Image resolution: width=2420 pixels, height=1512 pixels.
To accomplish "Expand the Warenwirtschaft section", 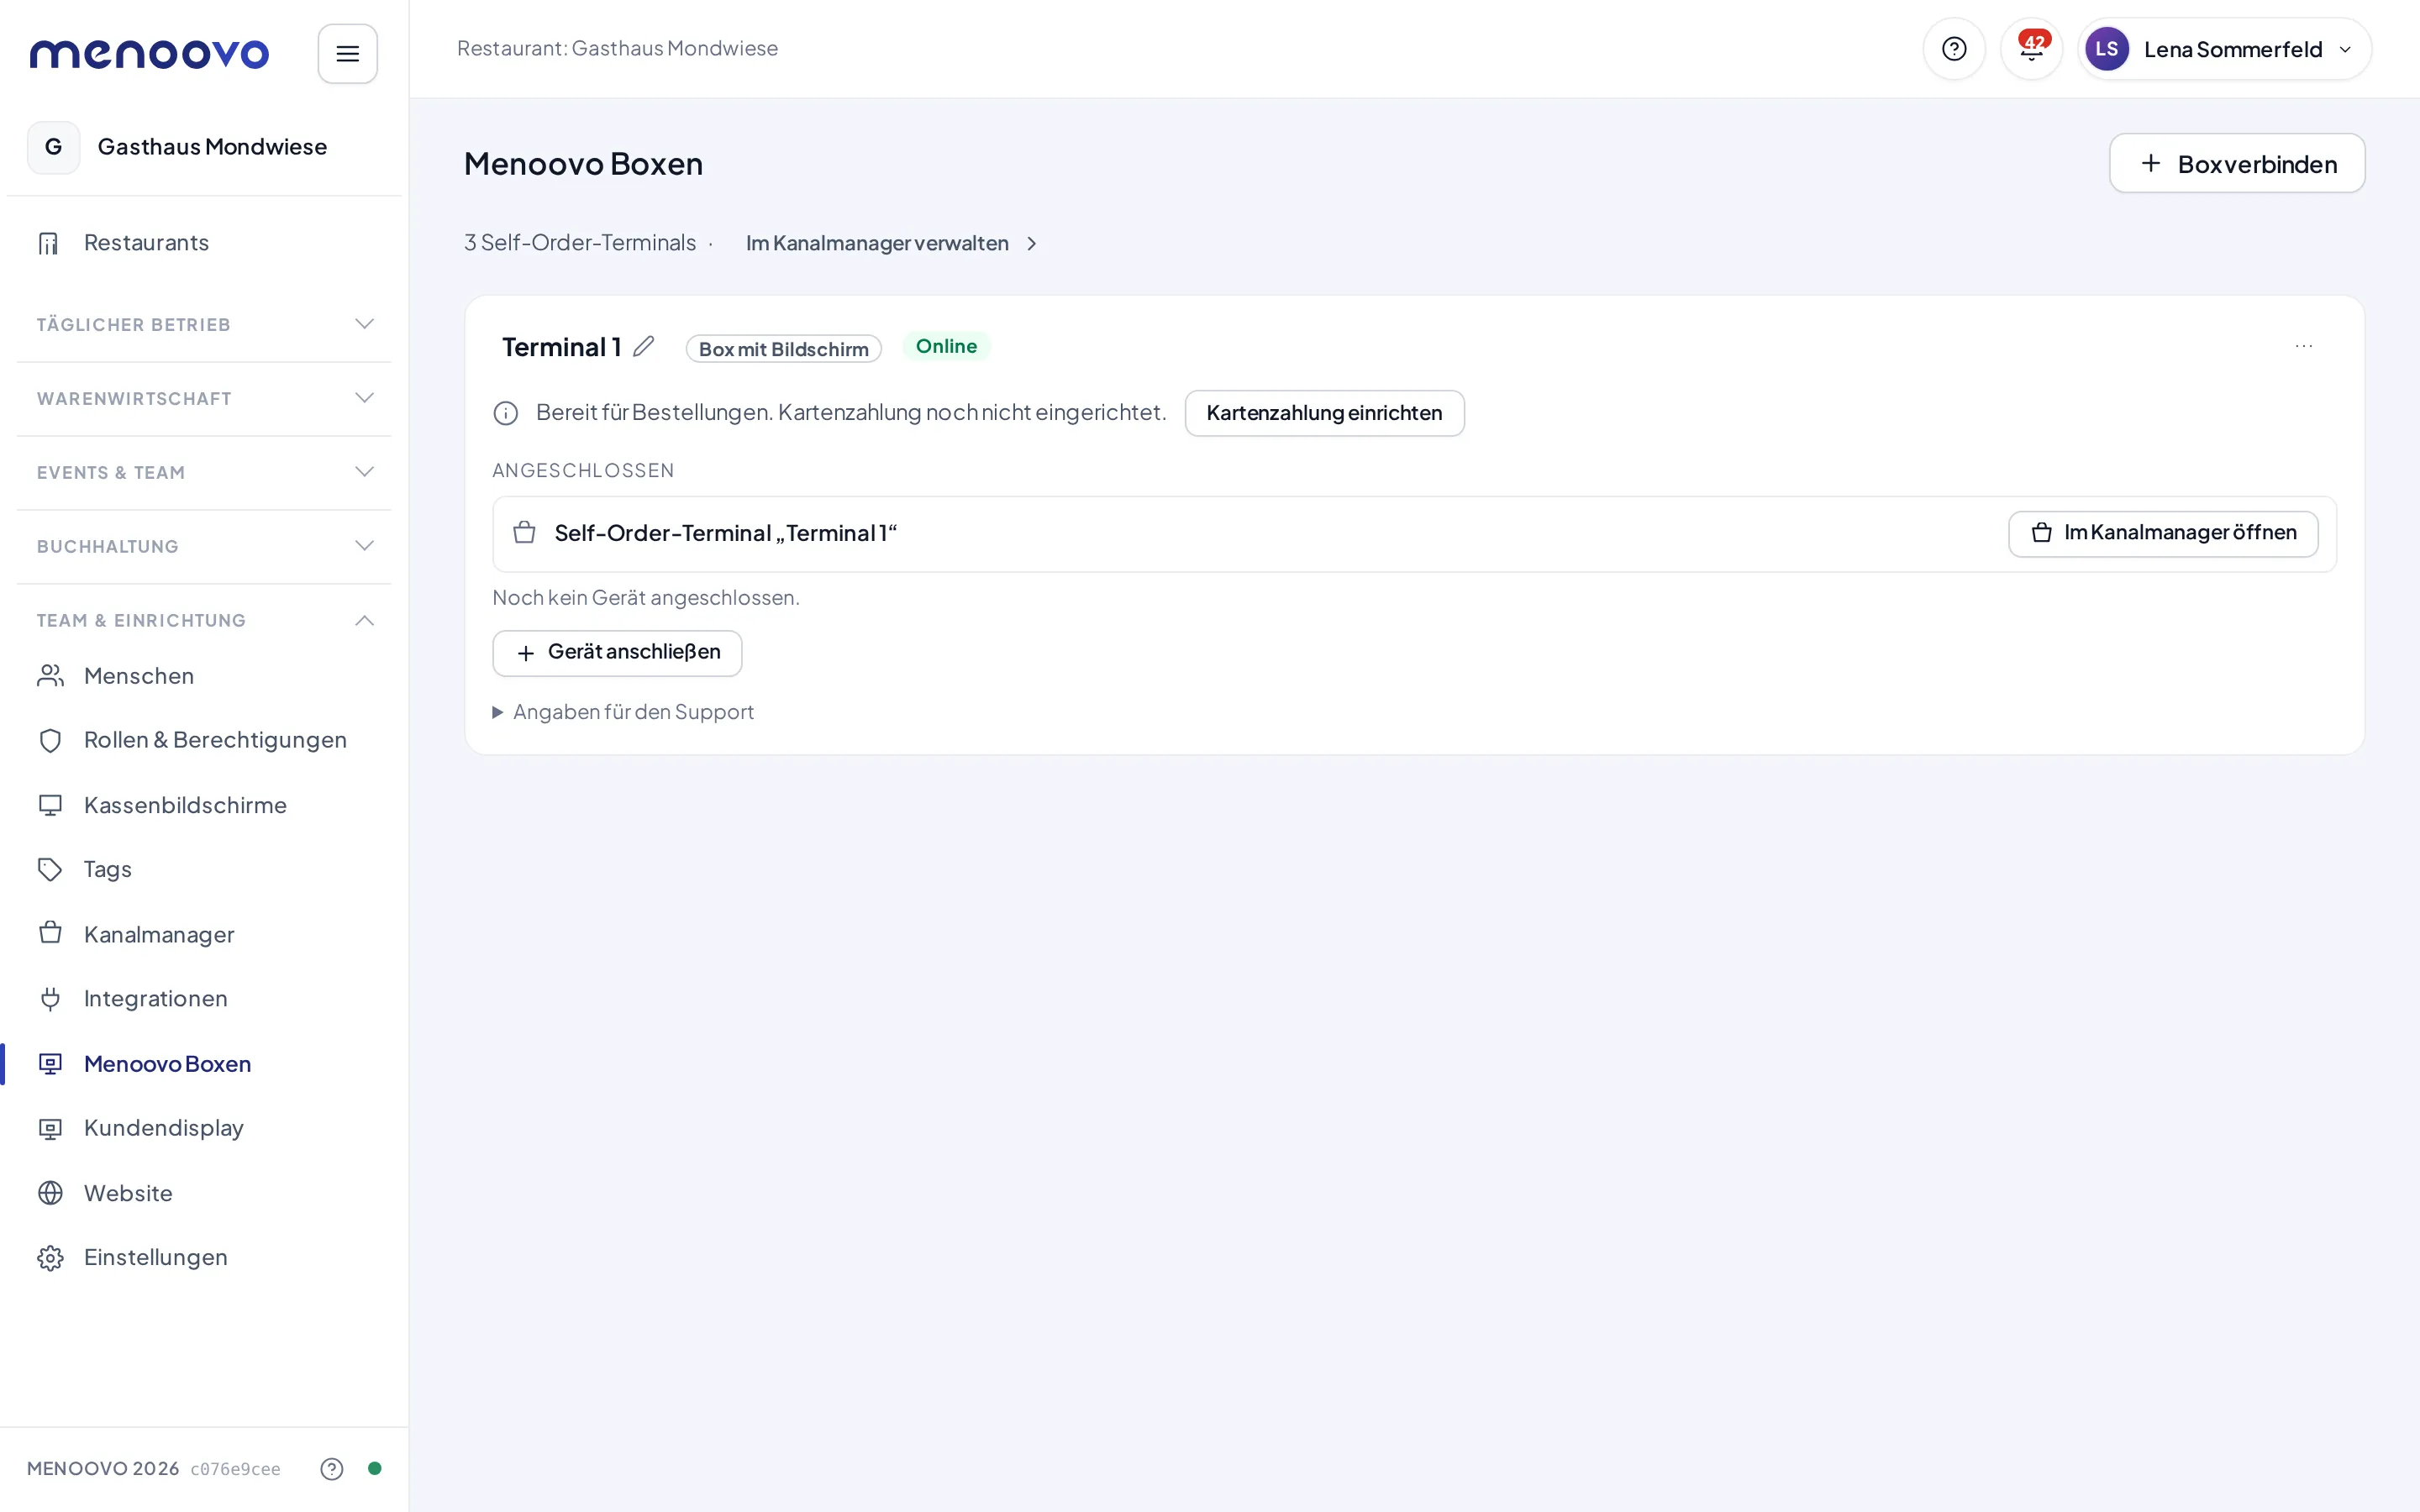I will pos(204,398).
